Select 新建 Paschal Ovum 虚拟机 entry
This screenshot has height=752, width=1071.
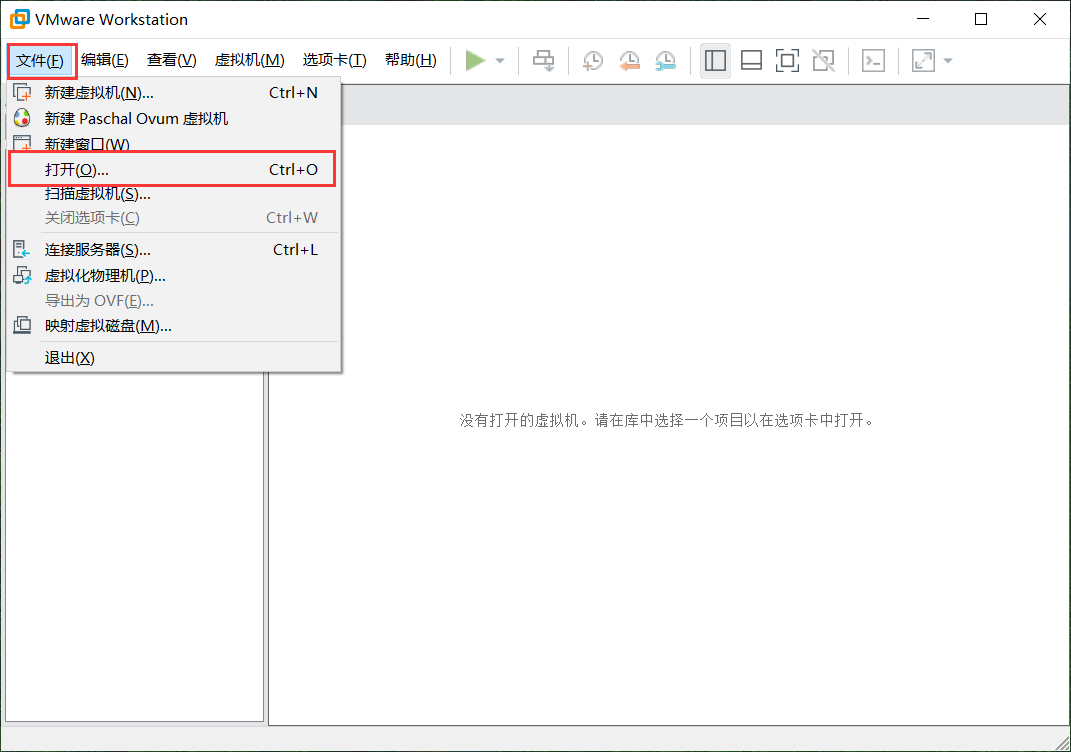click(x=173, y=118)
